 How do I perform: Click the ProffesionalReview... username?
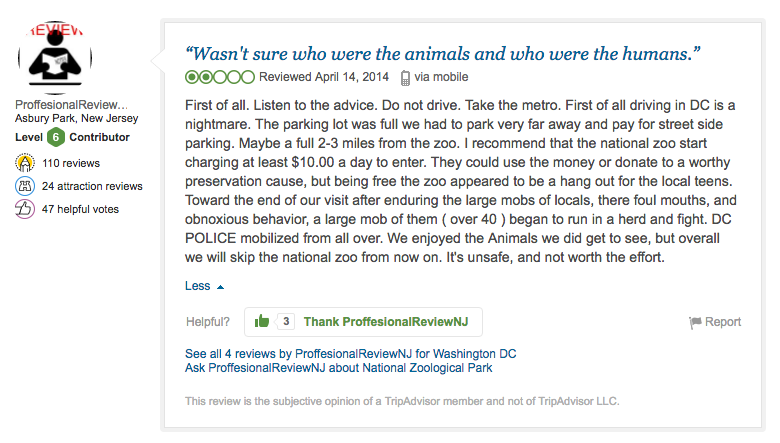click(x=72, y=104)
